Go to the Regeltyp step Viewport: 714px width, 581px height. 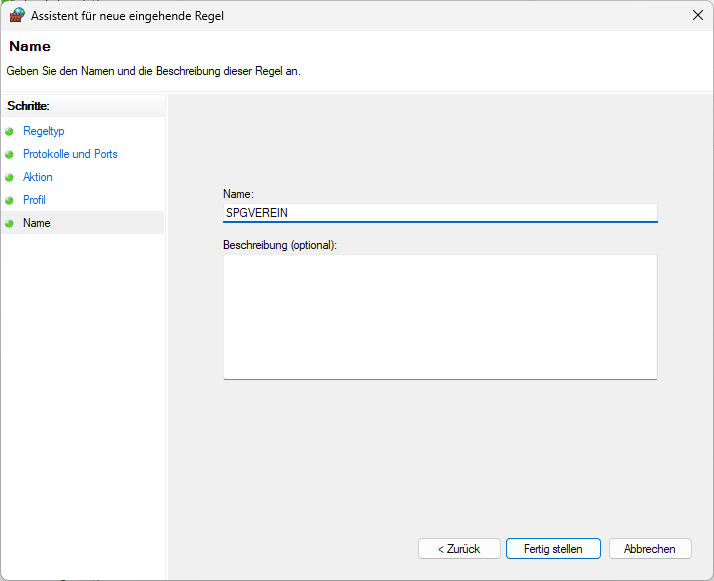click(43, 131)
